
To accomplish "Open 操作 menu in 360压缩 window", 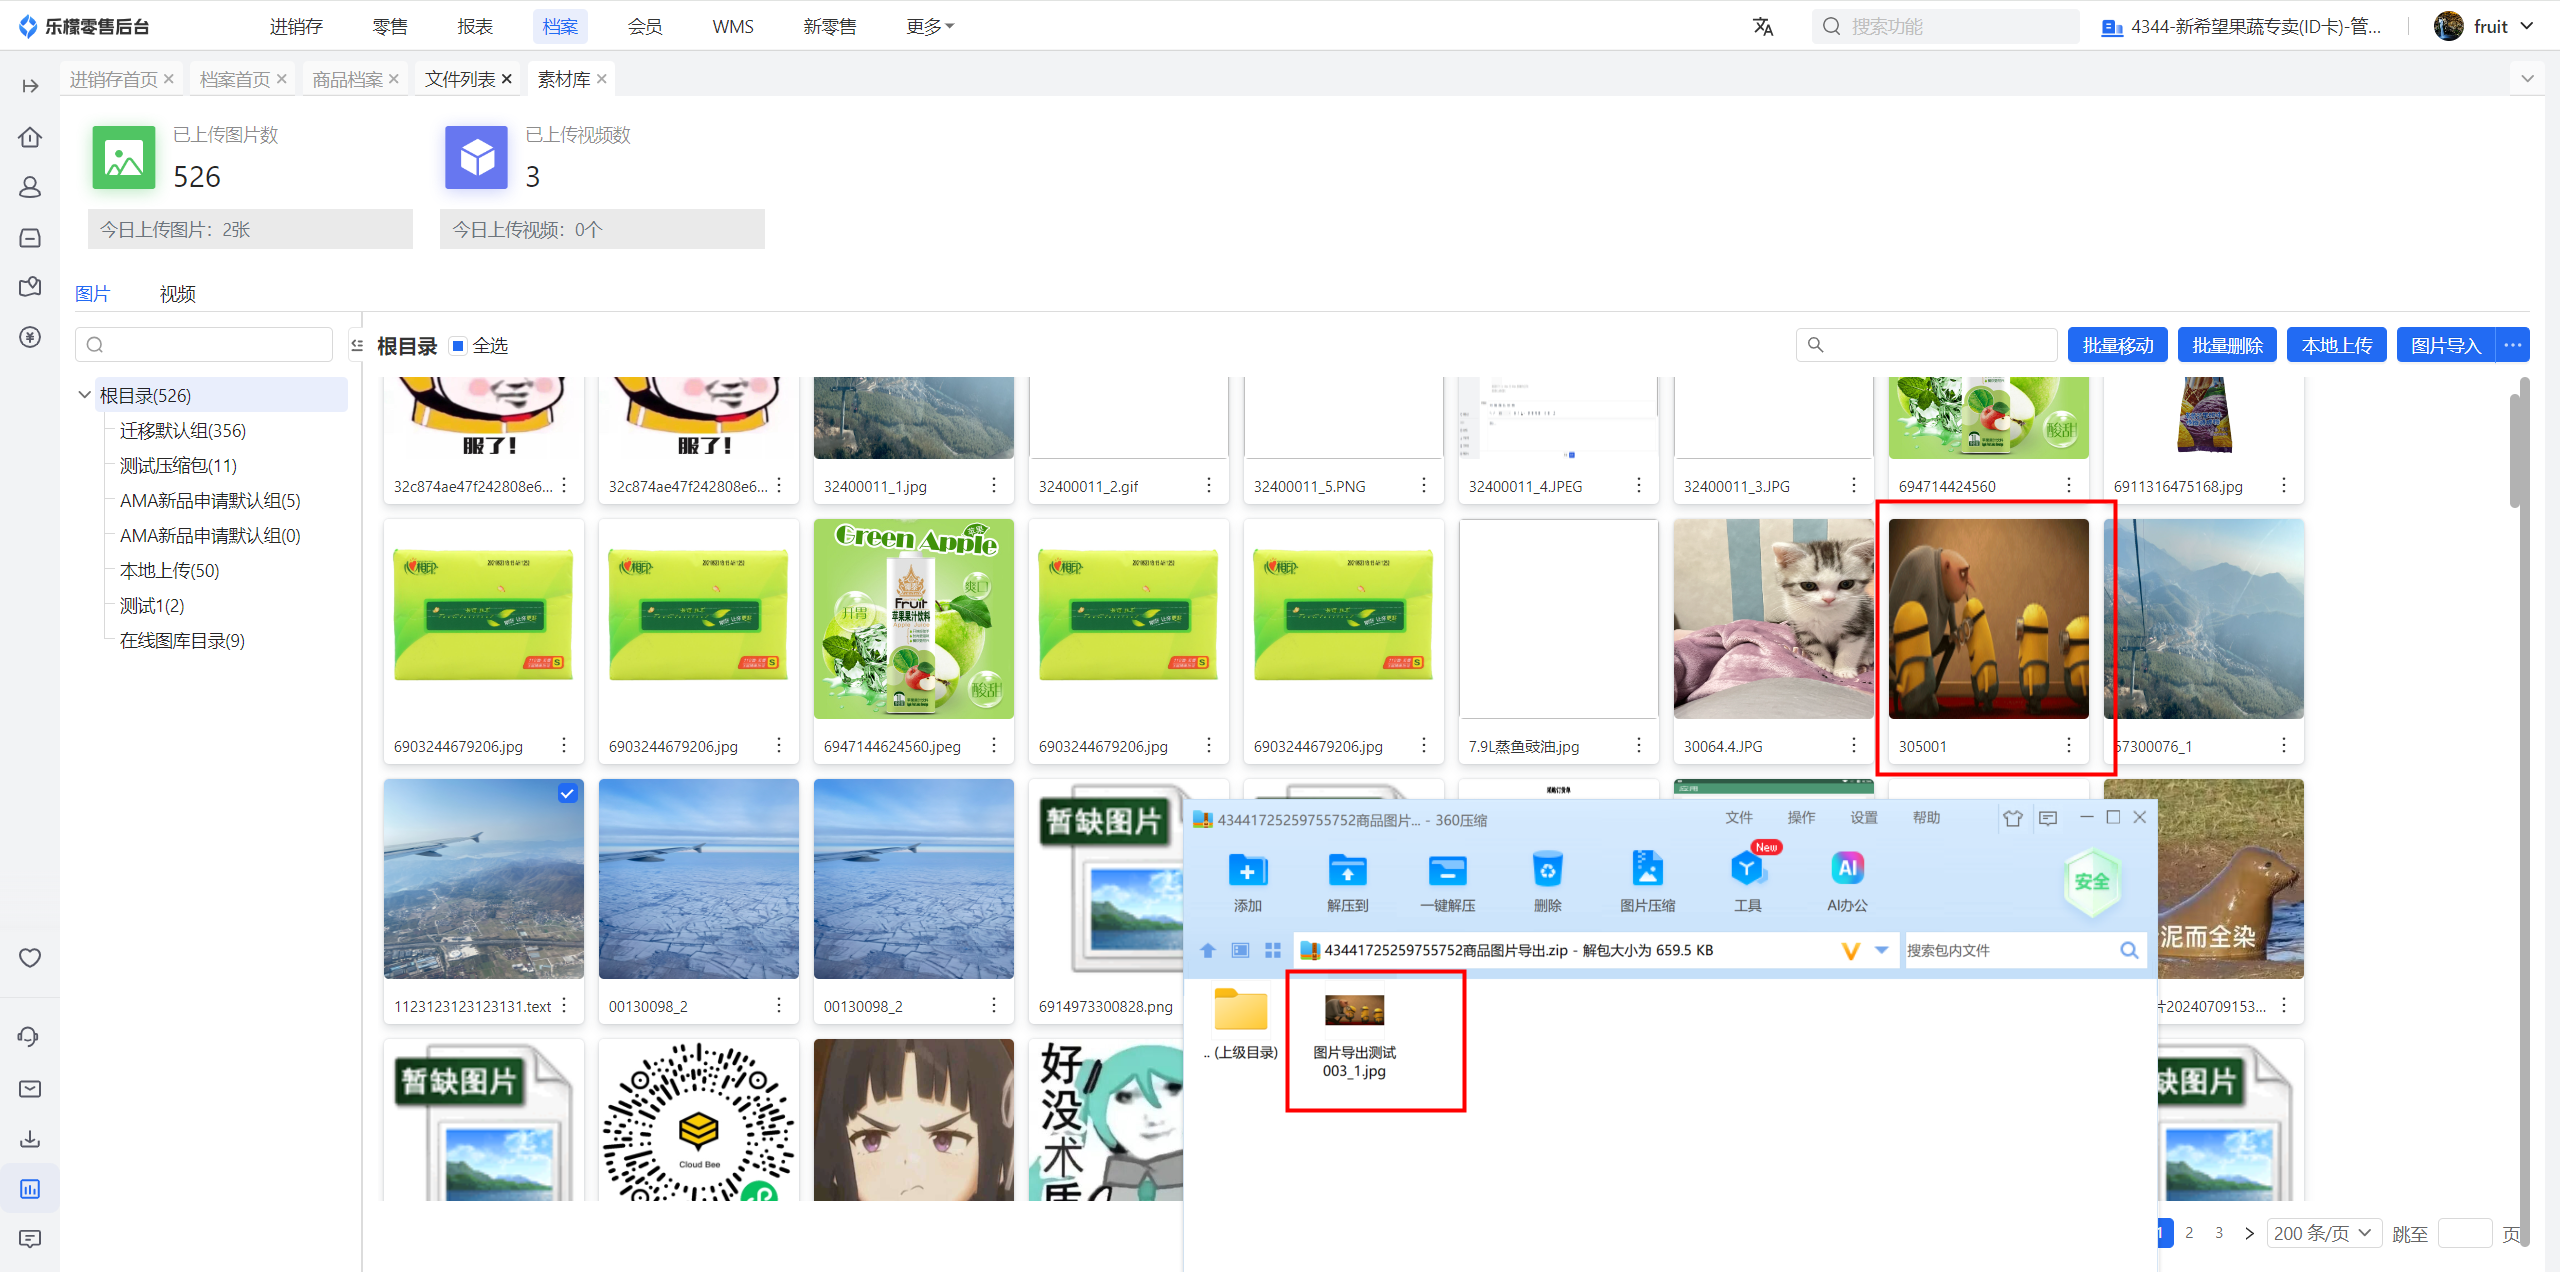I will click(1801, 817).
